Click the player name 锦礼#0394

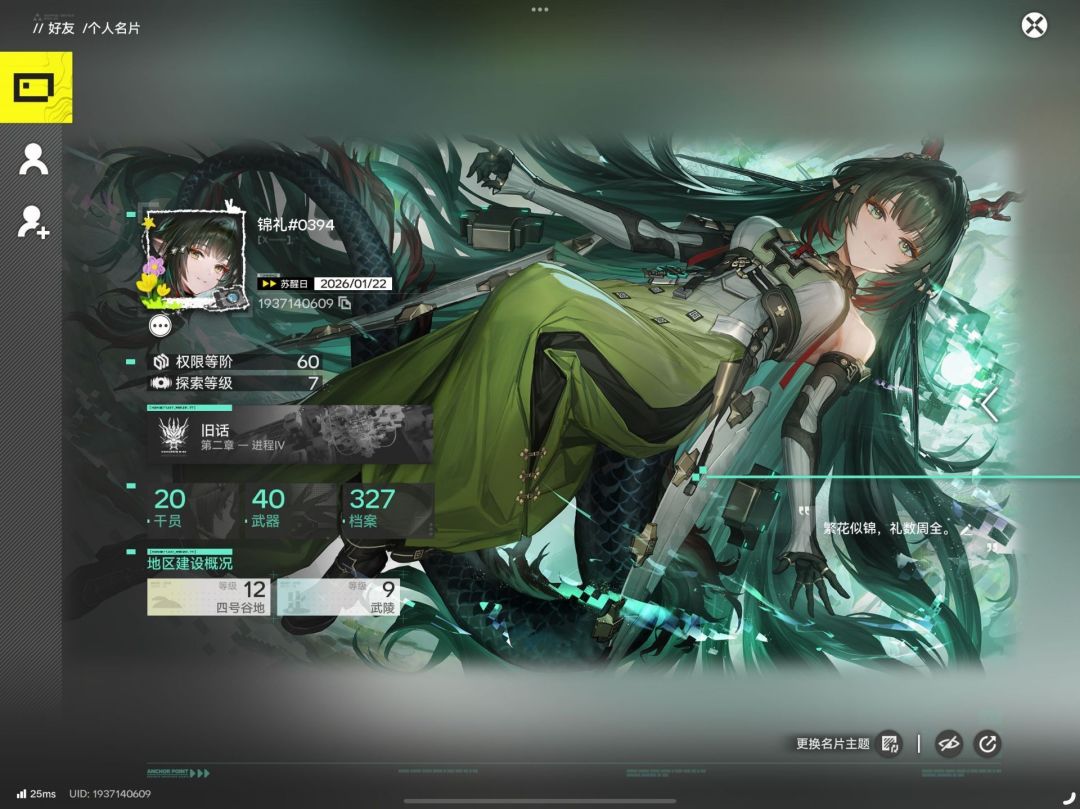click(295, 224)
